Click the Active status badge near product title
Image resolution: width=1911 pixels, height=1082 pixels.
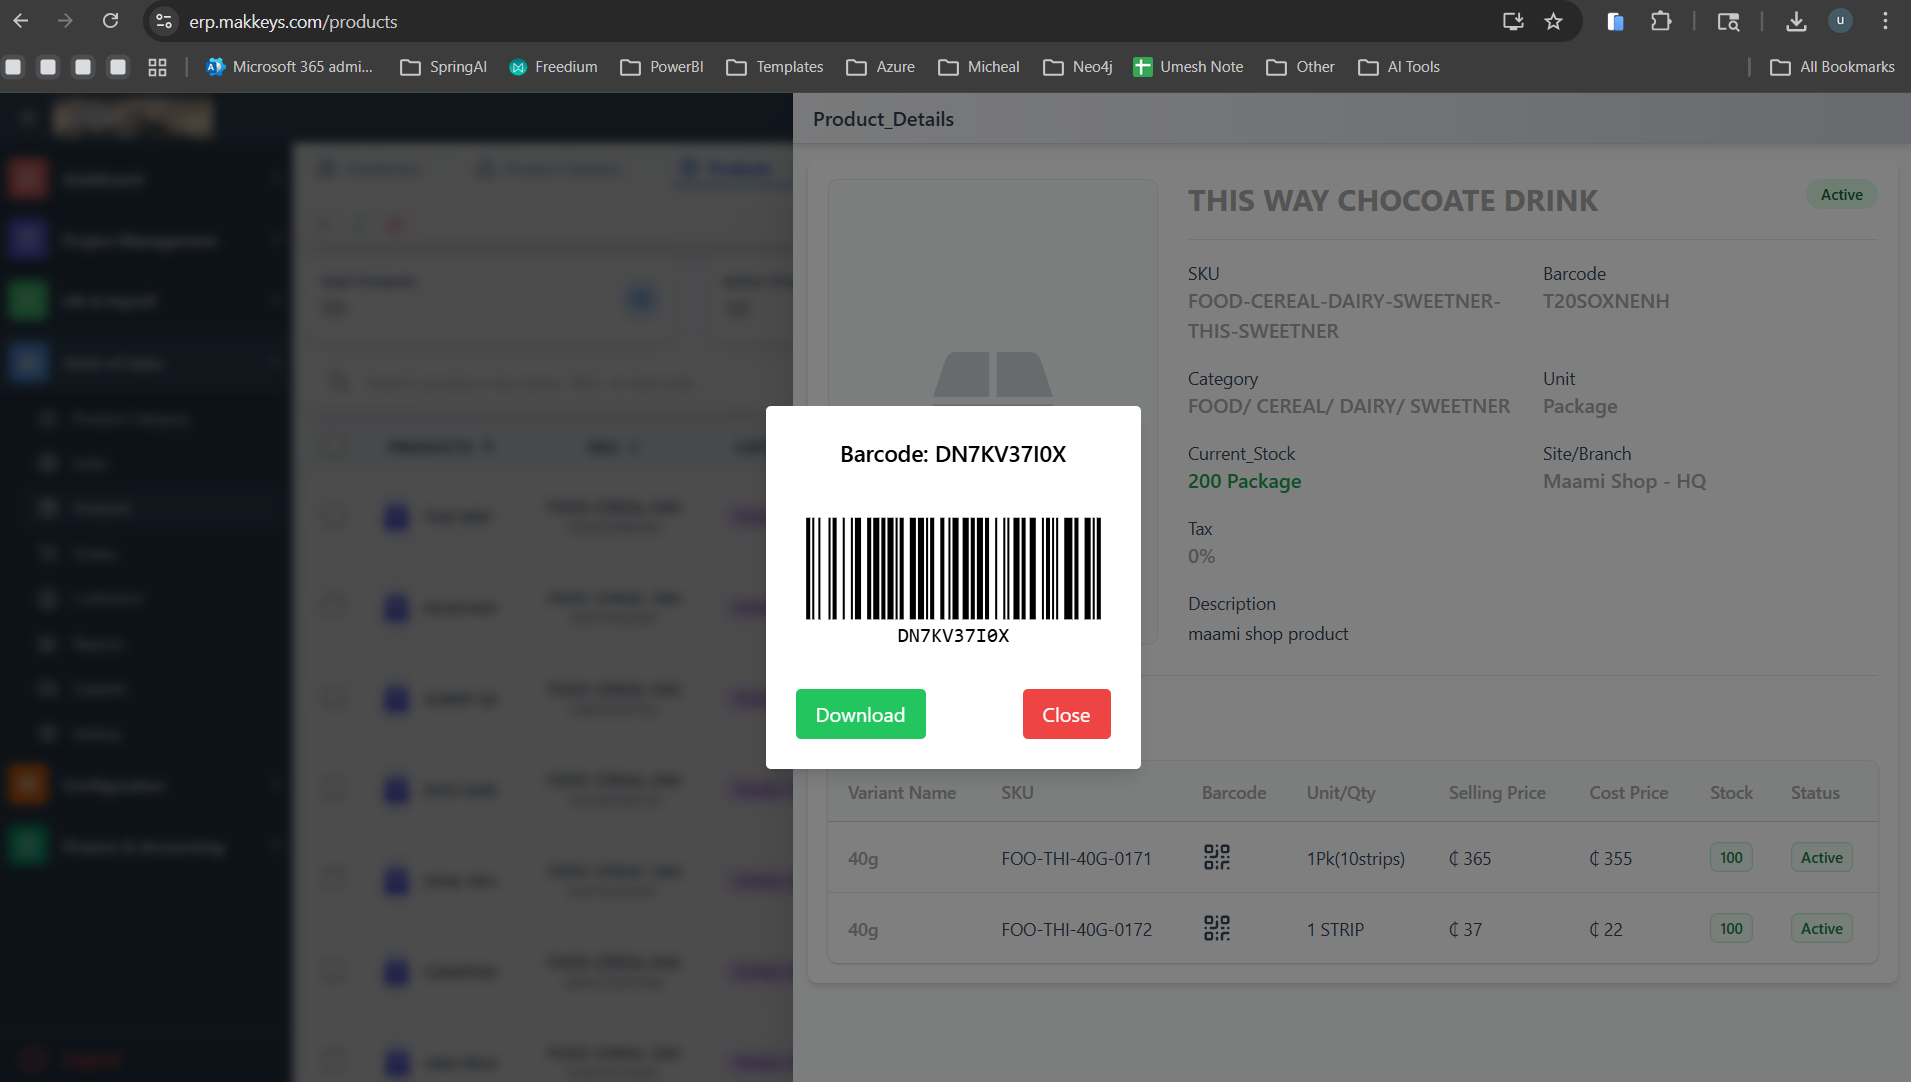coord(1841,195)
